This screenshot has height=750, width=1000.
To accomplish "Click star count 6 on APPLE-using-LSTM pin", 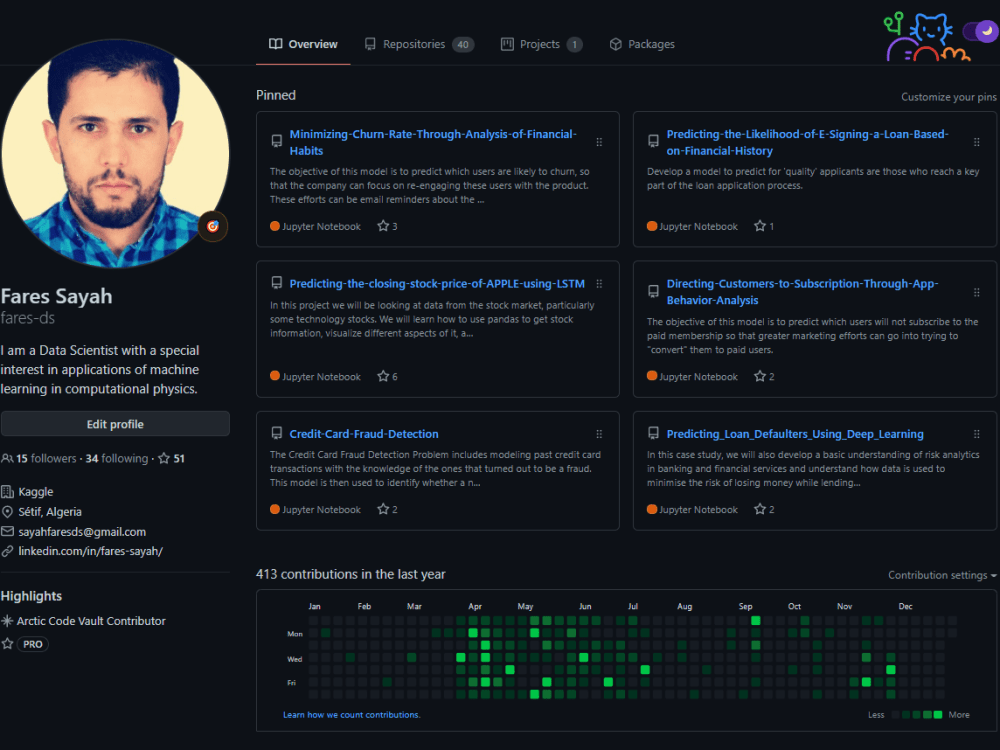I will pos(387,376).
